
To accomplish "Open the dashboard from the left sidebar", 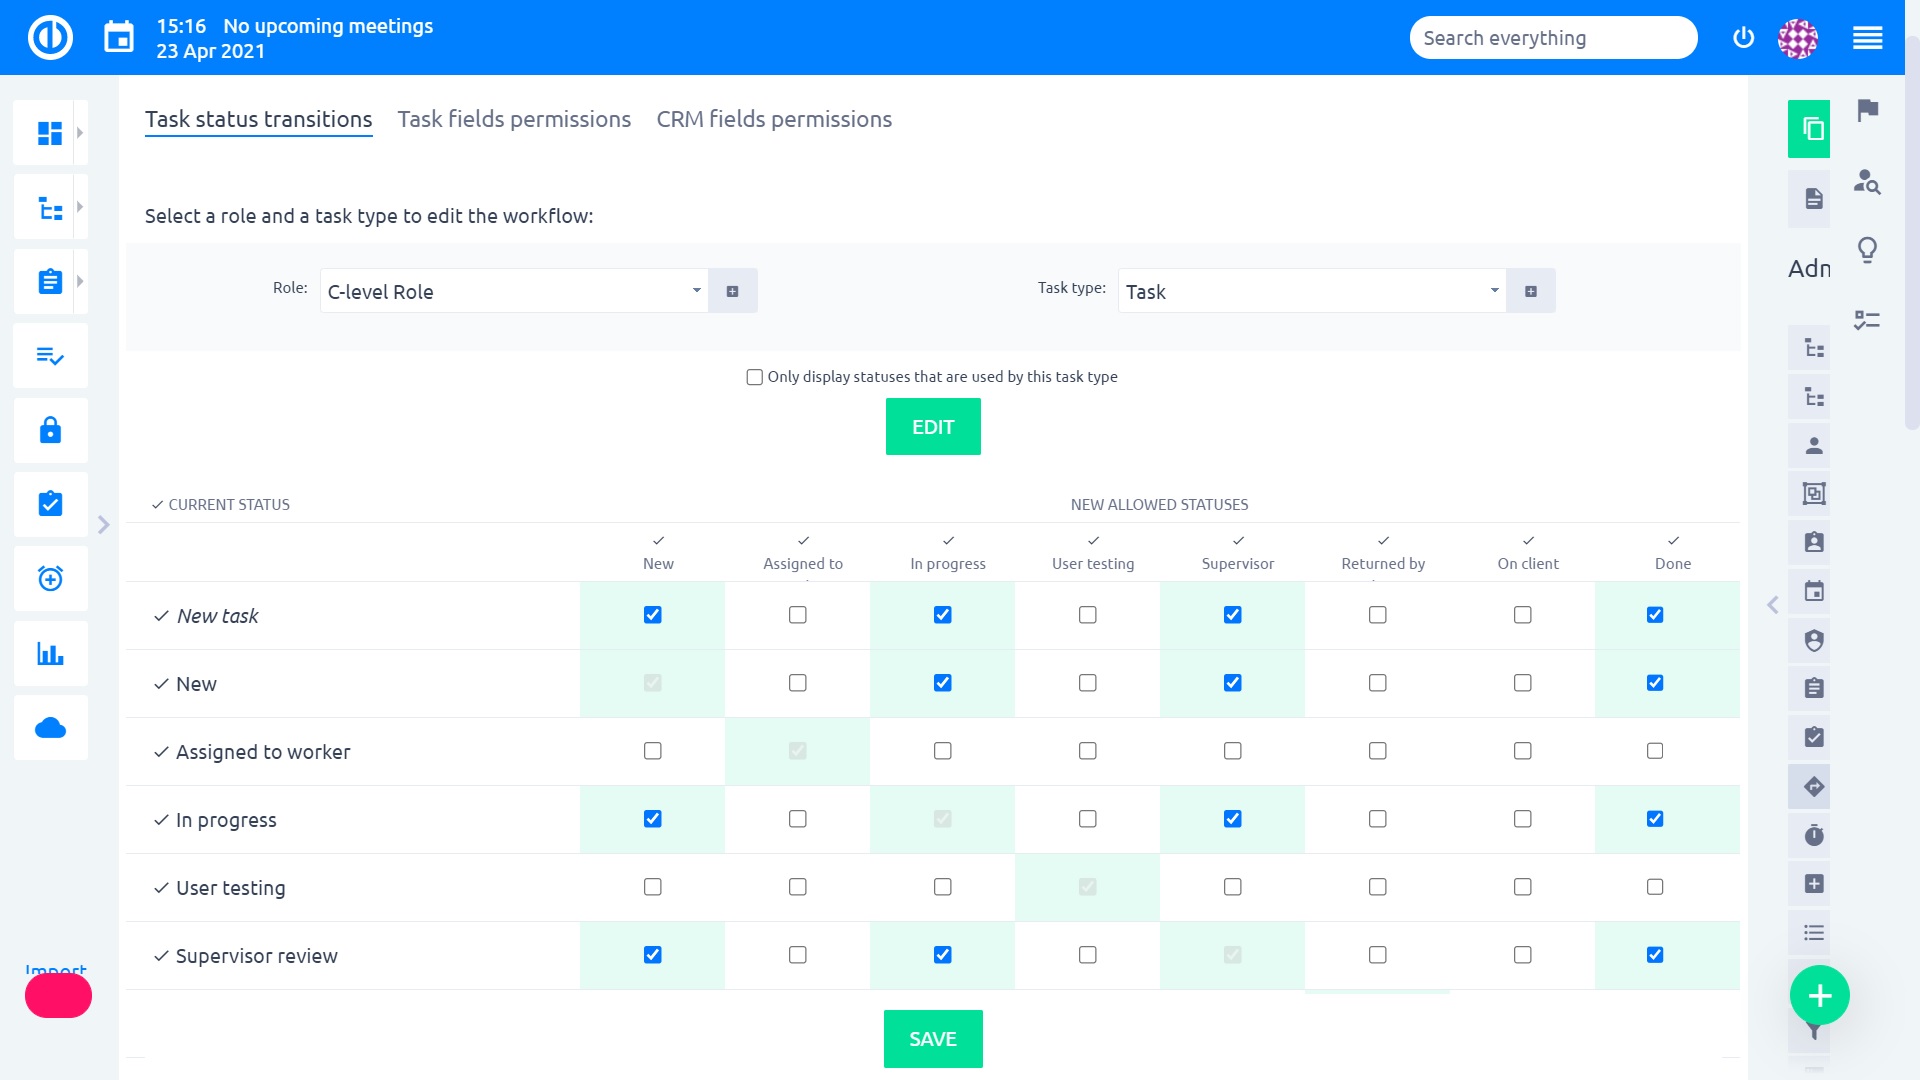I will tap(50, 131).
